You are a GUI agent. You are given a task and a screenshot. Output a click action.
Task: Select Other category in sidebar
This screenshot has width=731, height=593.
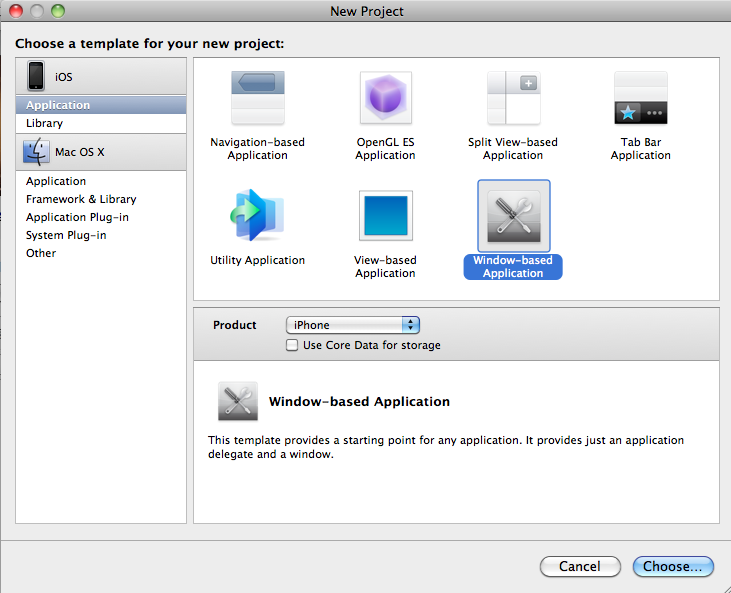pos(101,253)
